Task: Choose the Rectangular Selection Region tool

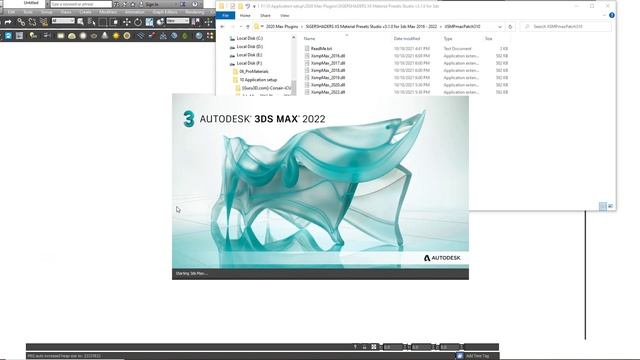Action: [103, 22]
